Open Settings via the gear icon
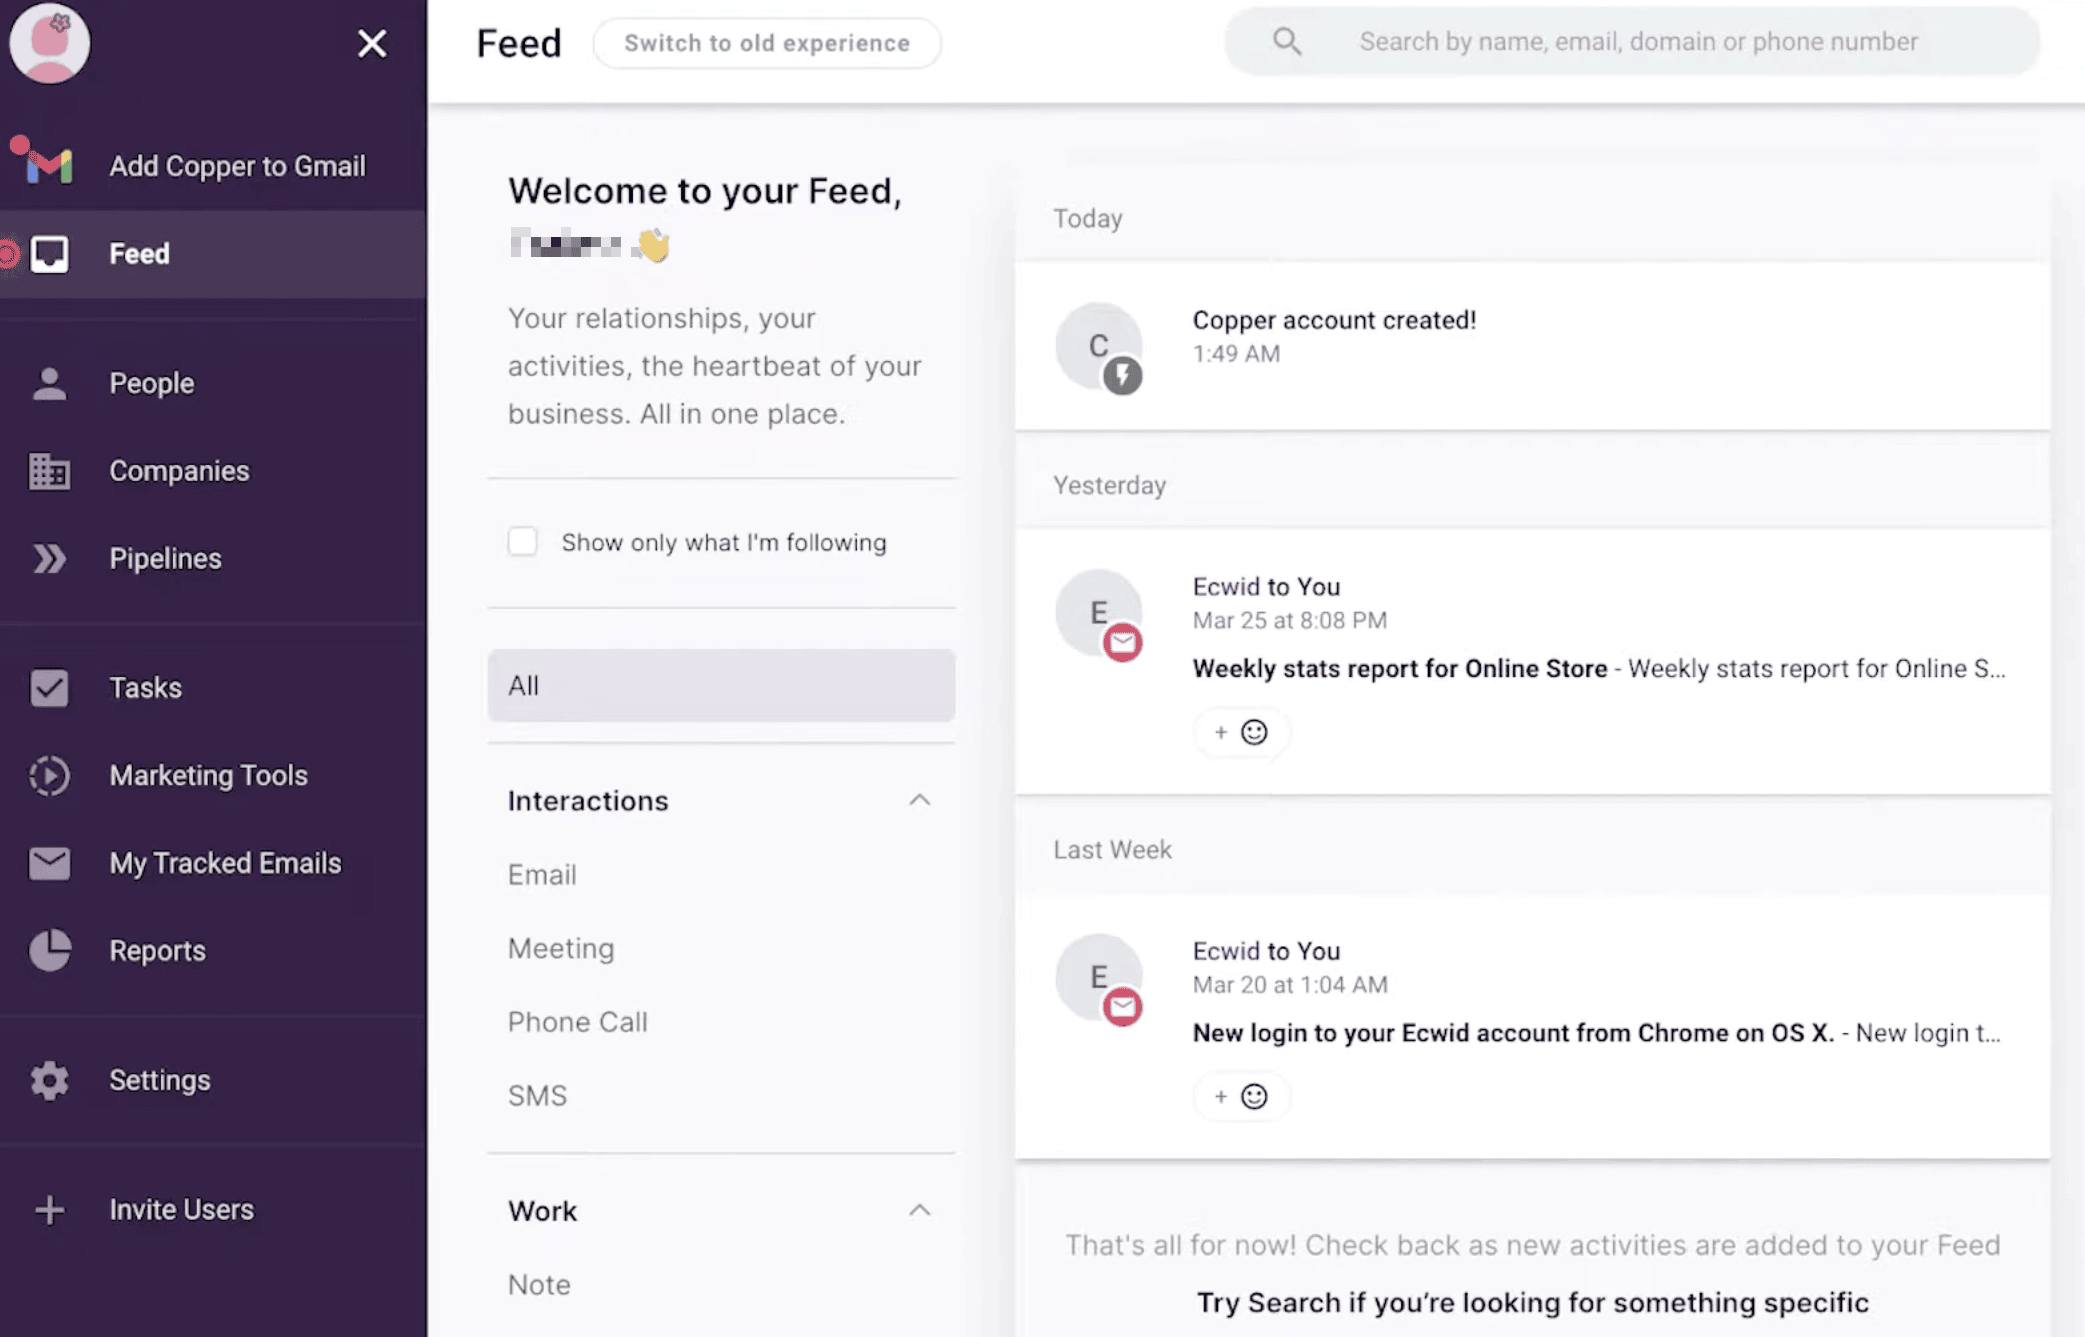2085x1337 pixels. pyautogui.click(x=48, y=1080)
